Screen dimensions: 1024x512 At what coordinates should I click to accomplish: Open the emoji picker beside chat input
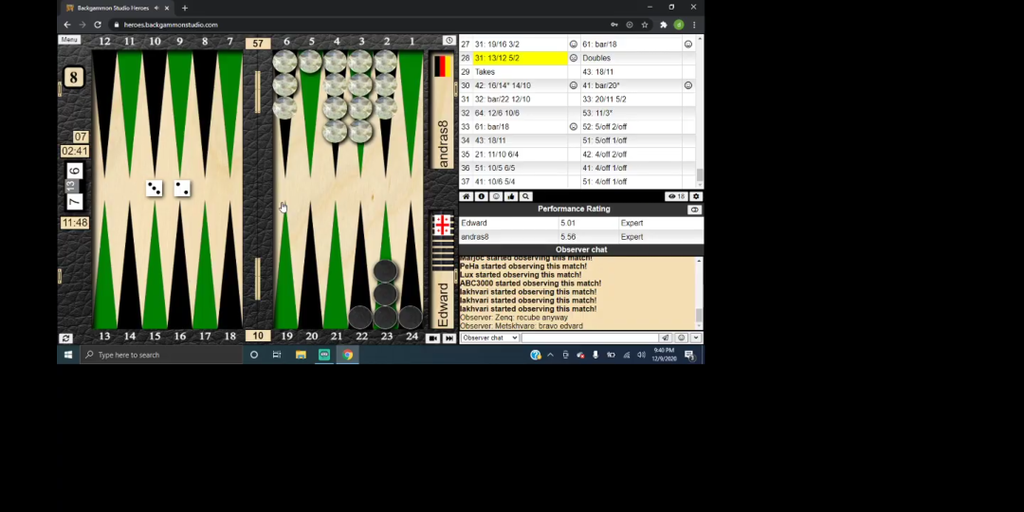point(680,338)
